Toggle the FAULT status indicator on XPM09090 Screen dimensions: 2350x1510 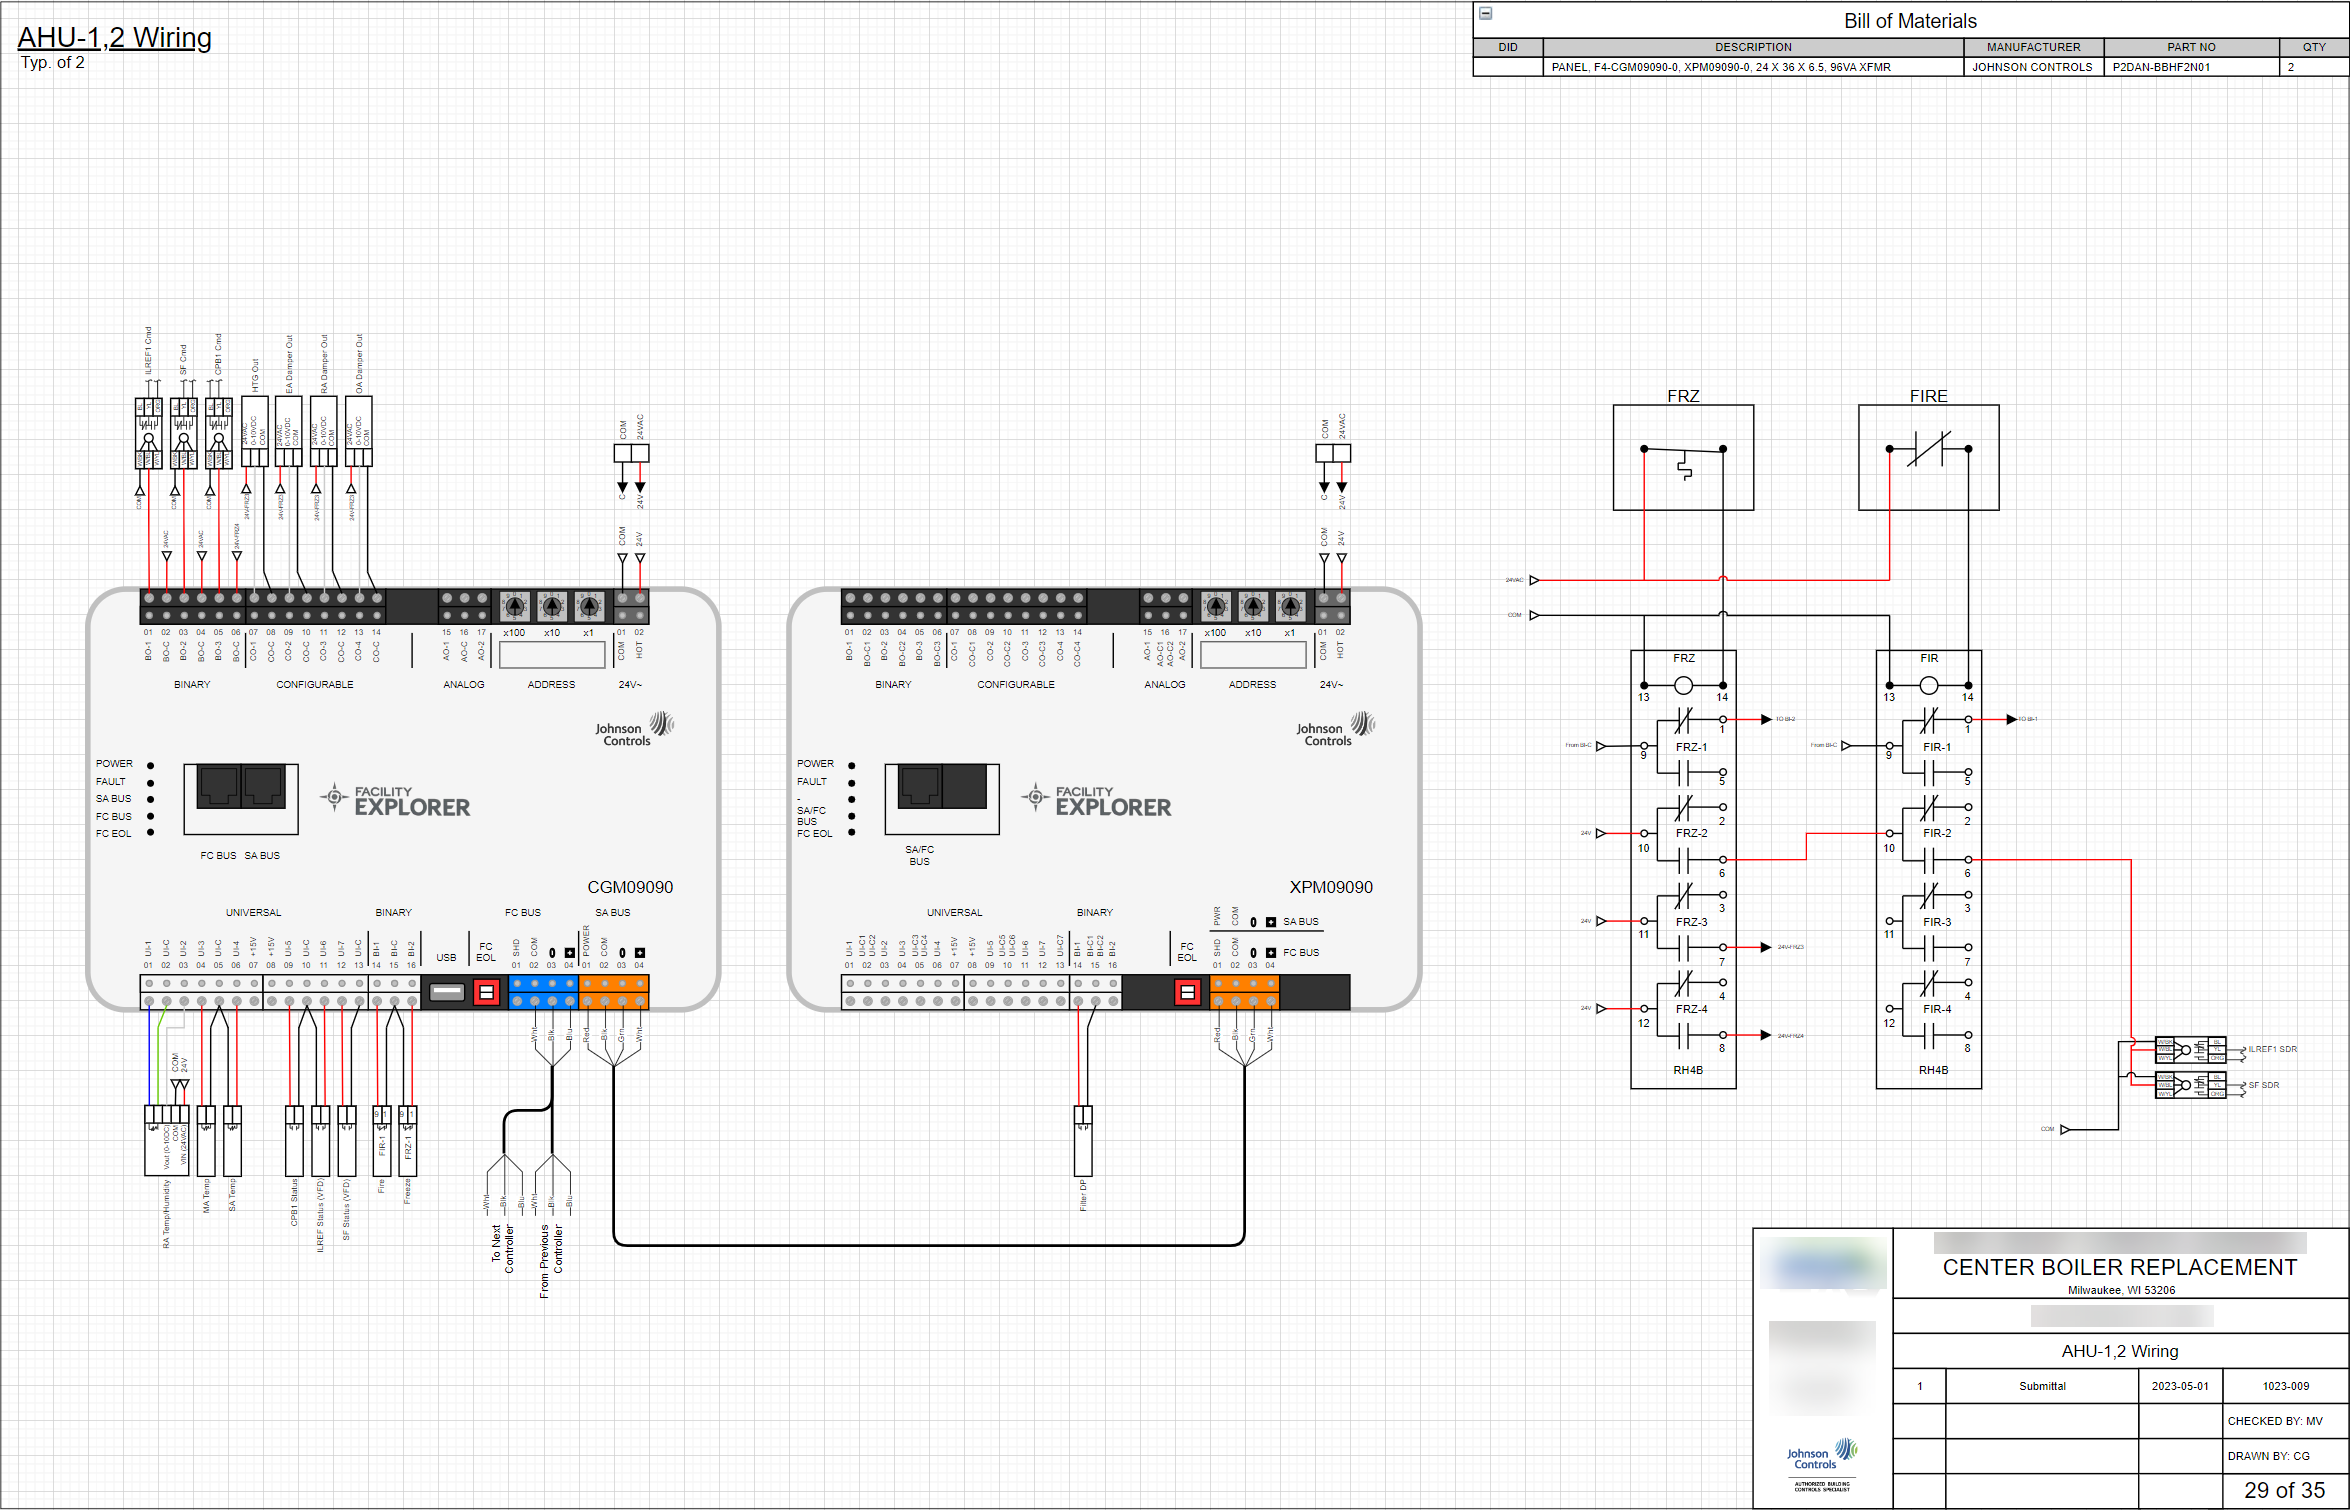[851, 781]
